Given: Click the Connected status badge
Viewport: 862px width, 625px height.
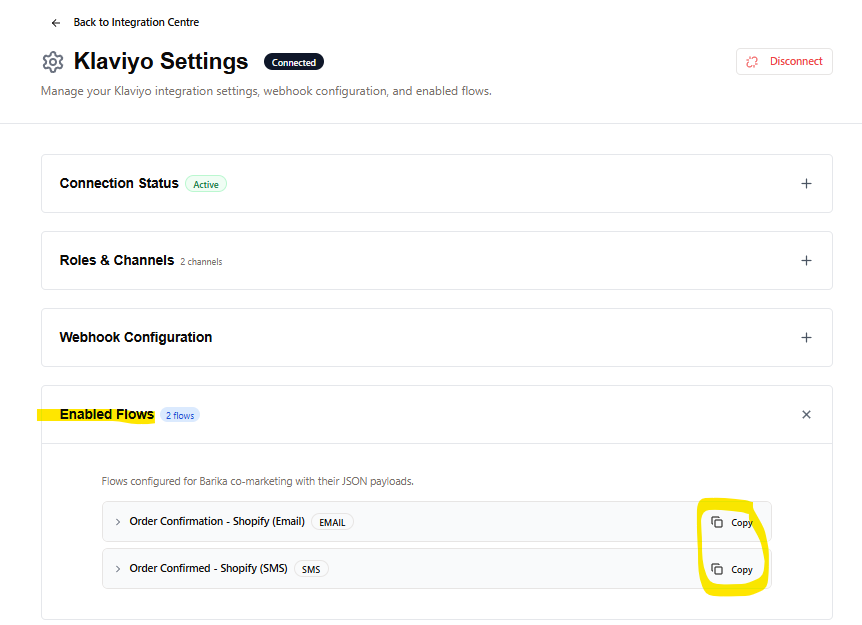Looking at the screenshot, I should 294,62.
